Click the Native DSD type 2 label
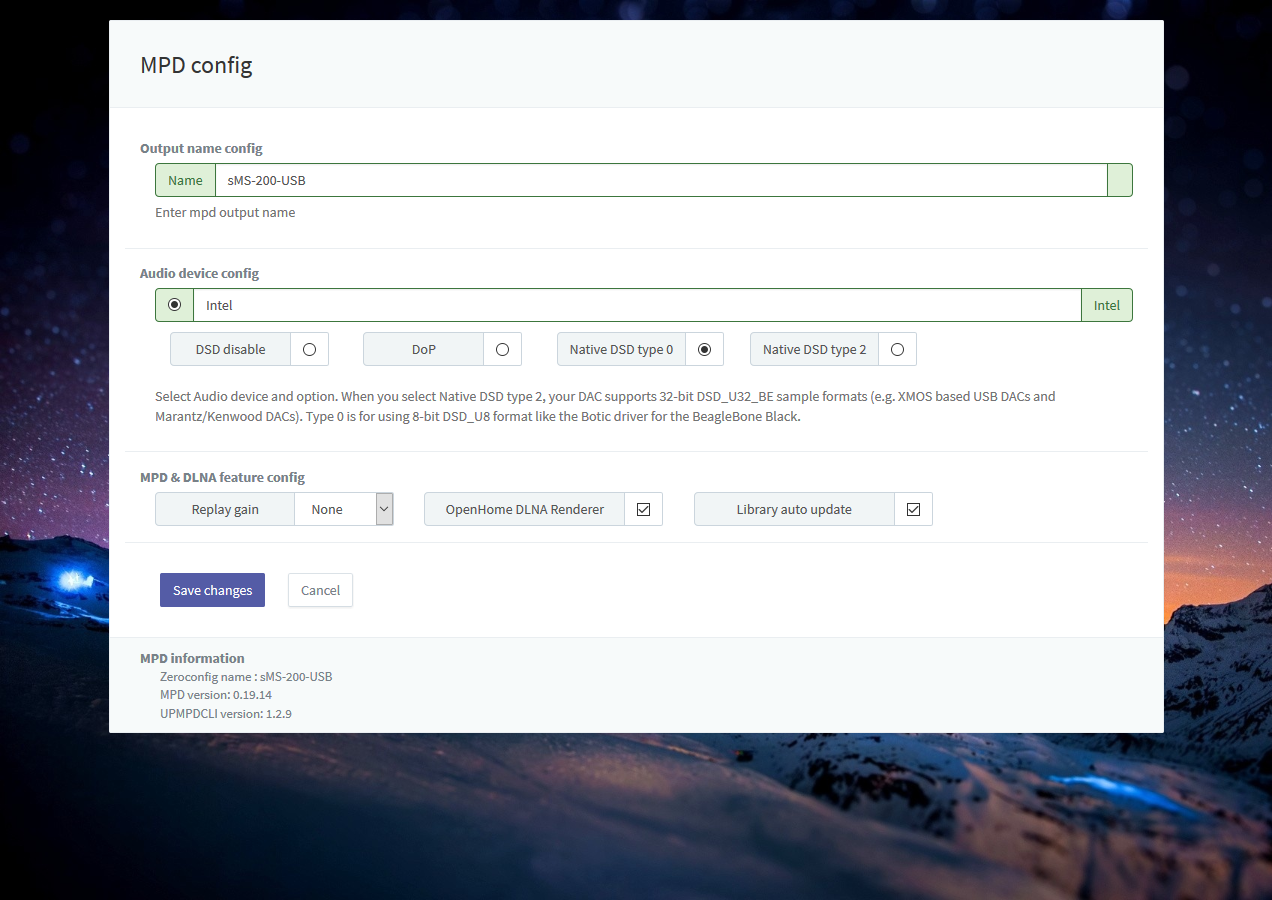This screenshot has width=1272, height=900. pyautogui.click(x=814, y=349)
